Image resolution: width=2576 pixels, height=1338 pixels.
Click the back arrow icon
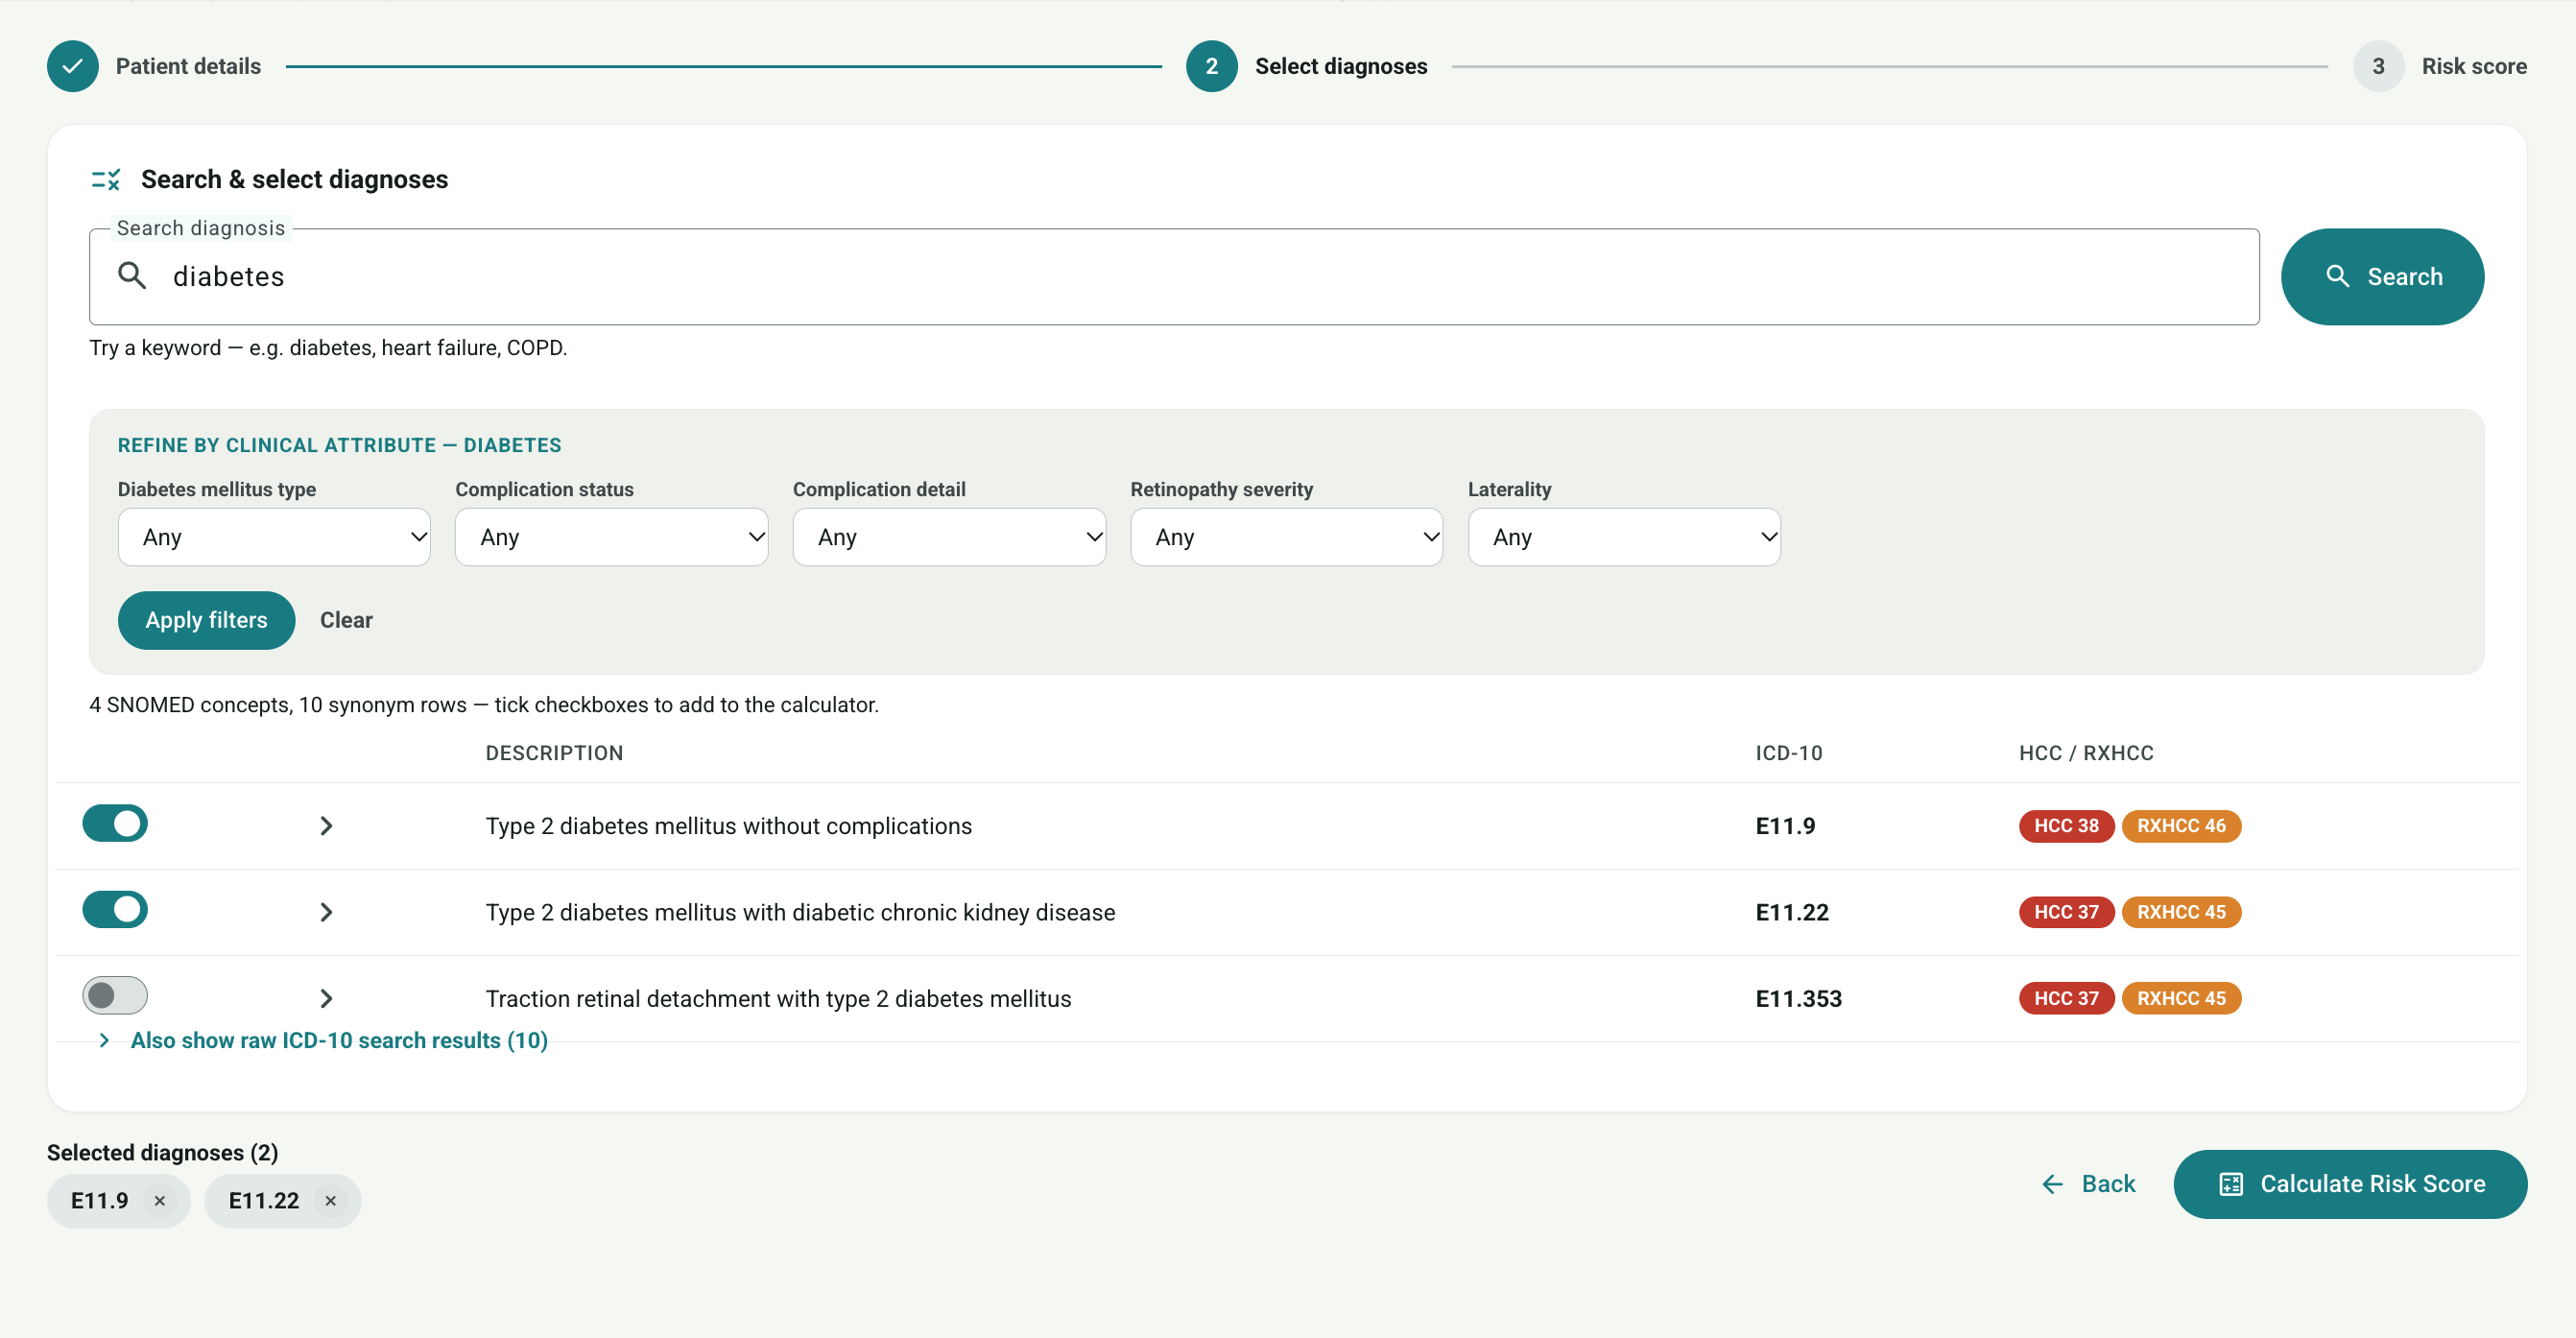click(x=2052, y=1184)
